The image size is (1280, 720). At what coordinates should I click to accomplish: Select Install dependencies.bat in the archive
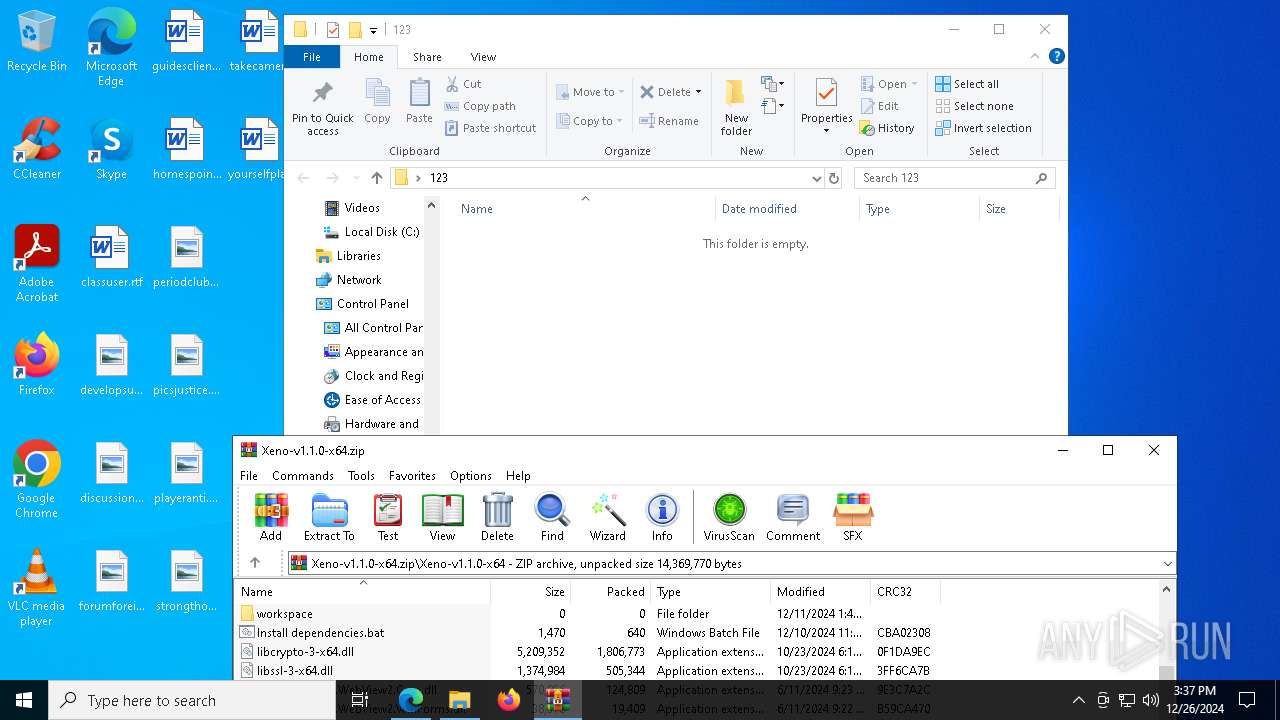coord(312,633)
